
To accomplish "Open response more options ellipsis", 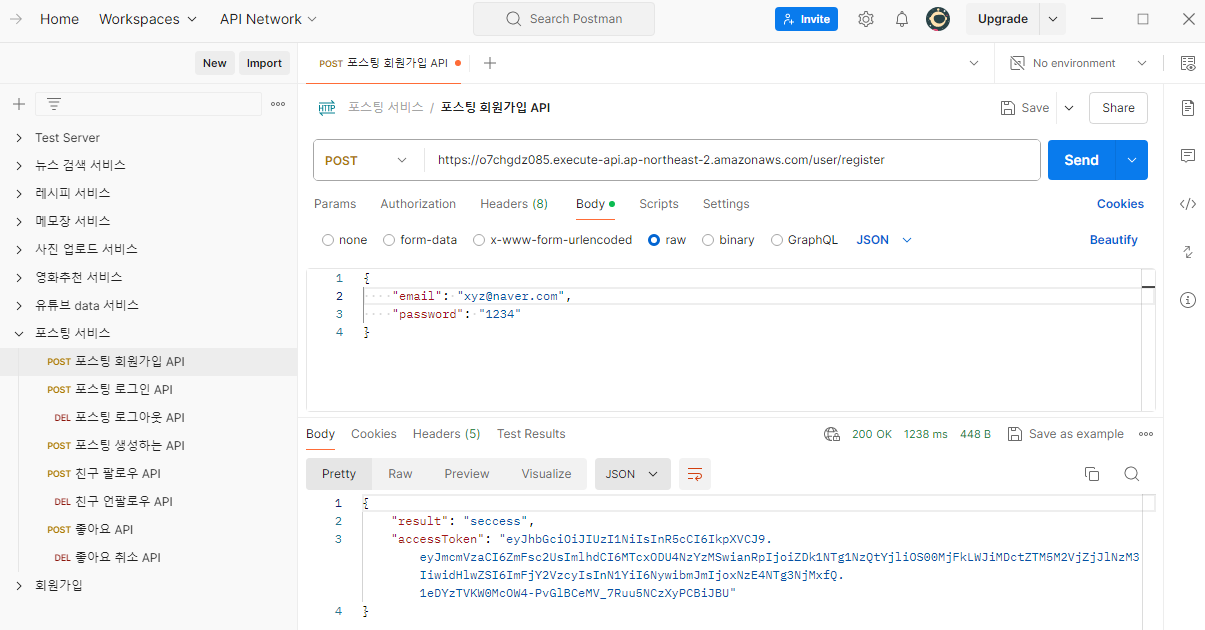I will coord(1146,434).
